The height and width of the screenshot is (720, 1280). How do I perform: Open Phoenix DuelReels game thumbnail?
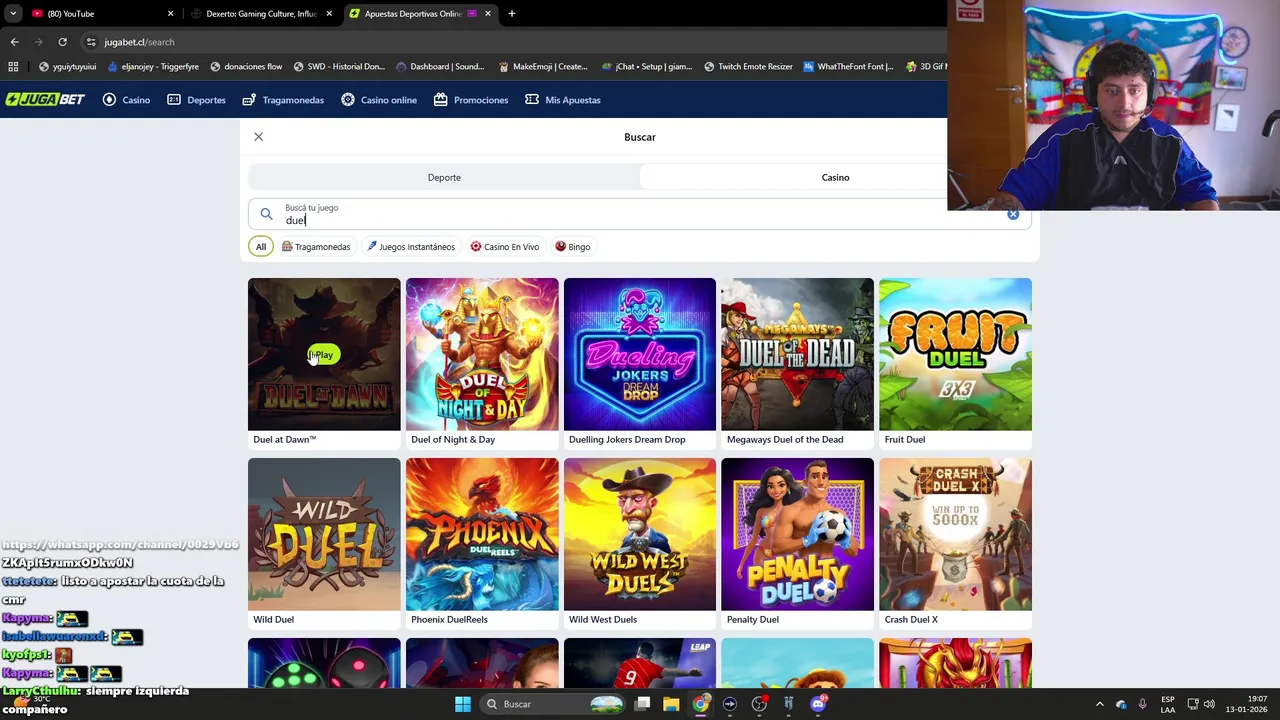coord(482,534)
